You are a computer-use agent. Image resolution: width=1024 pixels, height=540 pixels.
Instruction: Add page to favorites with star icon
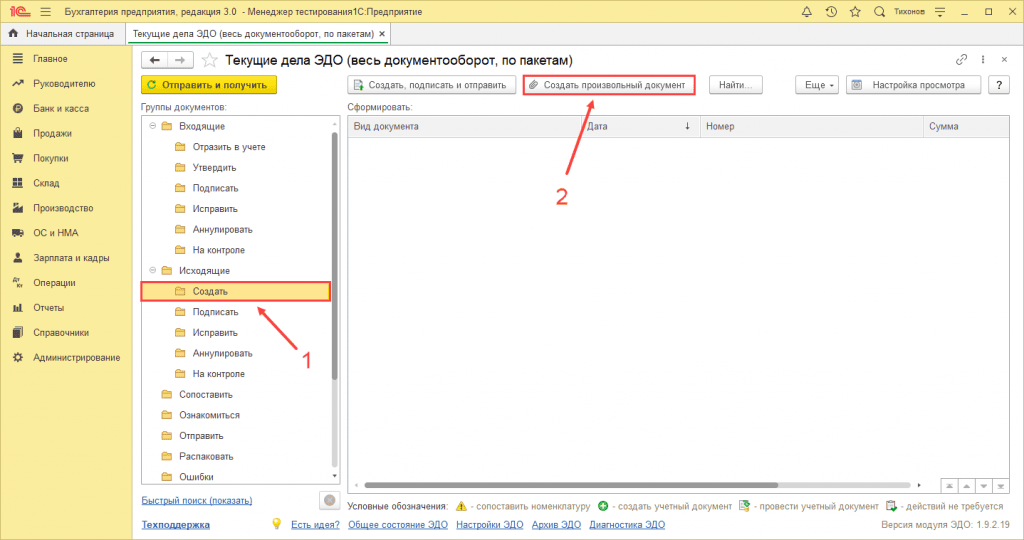(x=210, y=59)
